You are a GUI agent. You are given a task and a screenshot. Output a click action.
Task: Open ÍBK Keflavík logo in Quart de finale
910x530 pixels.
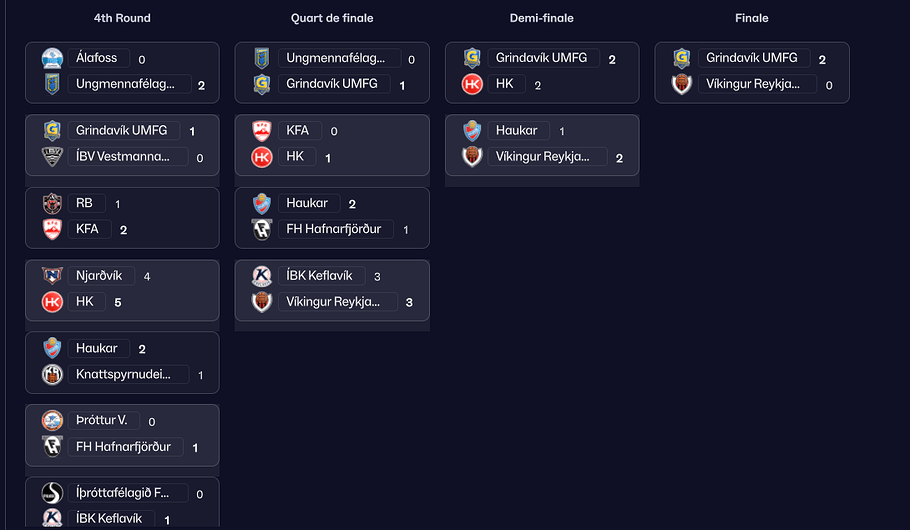263,276
